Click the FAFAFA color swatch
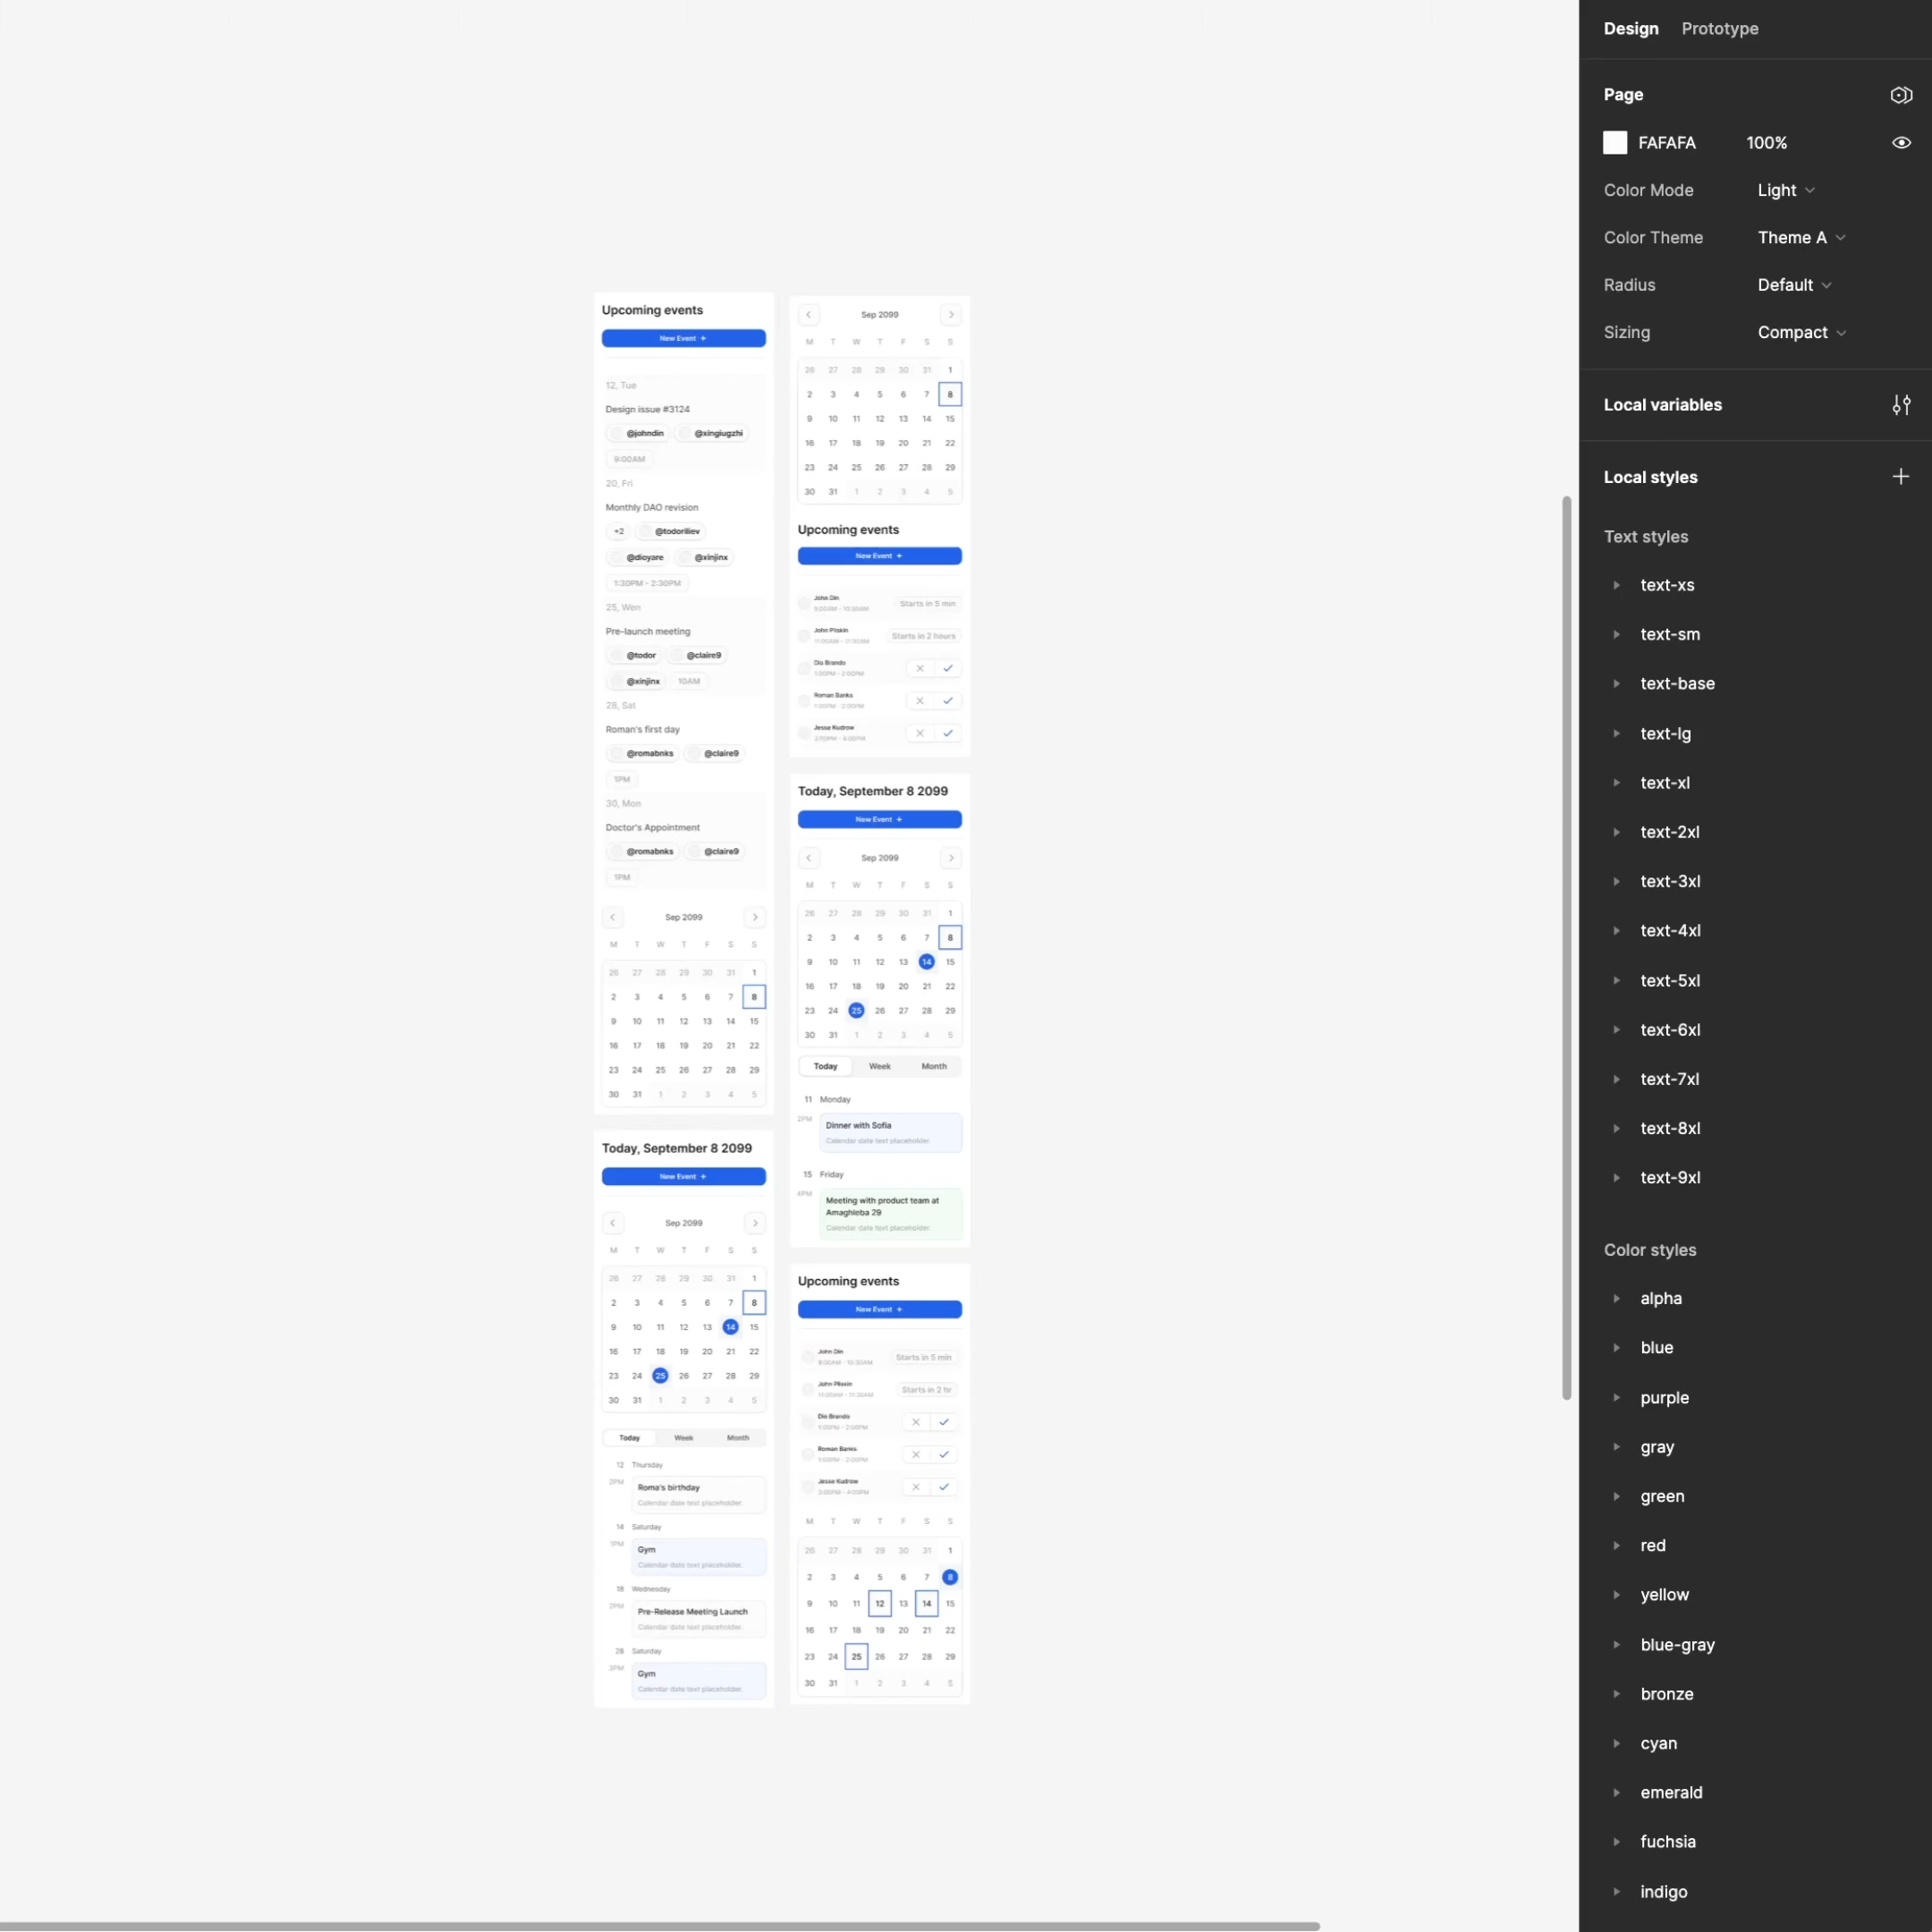The image size is (1932, 1932). [x=1614, y=142]
